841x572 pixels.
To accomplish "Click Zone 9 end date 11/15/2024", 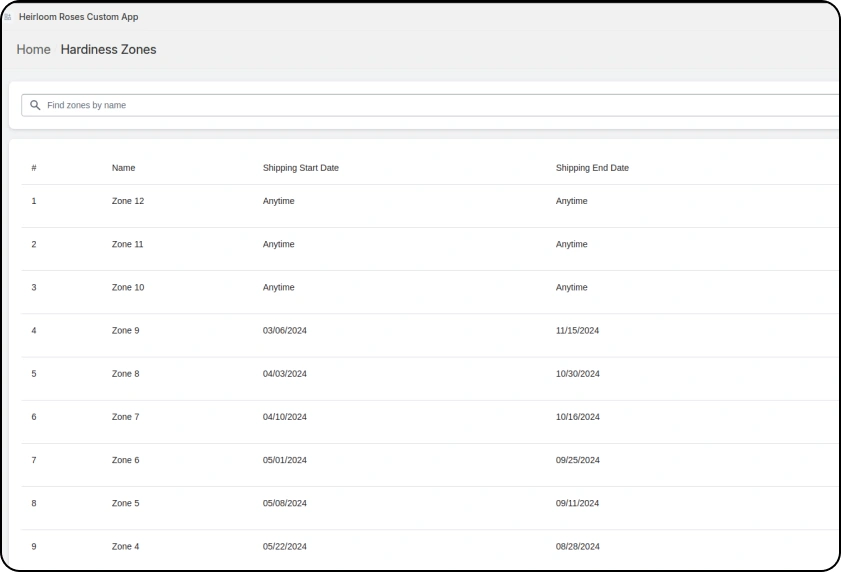I will point(577,330).
